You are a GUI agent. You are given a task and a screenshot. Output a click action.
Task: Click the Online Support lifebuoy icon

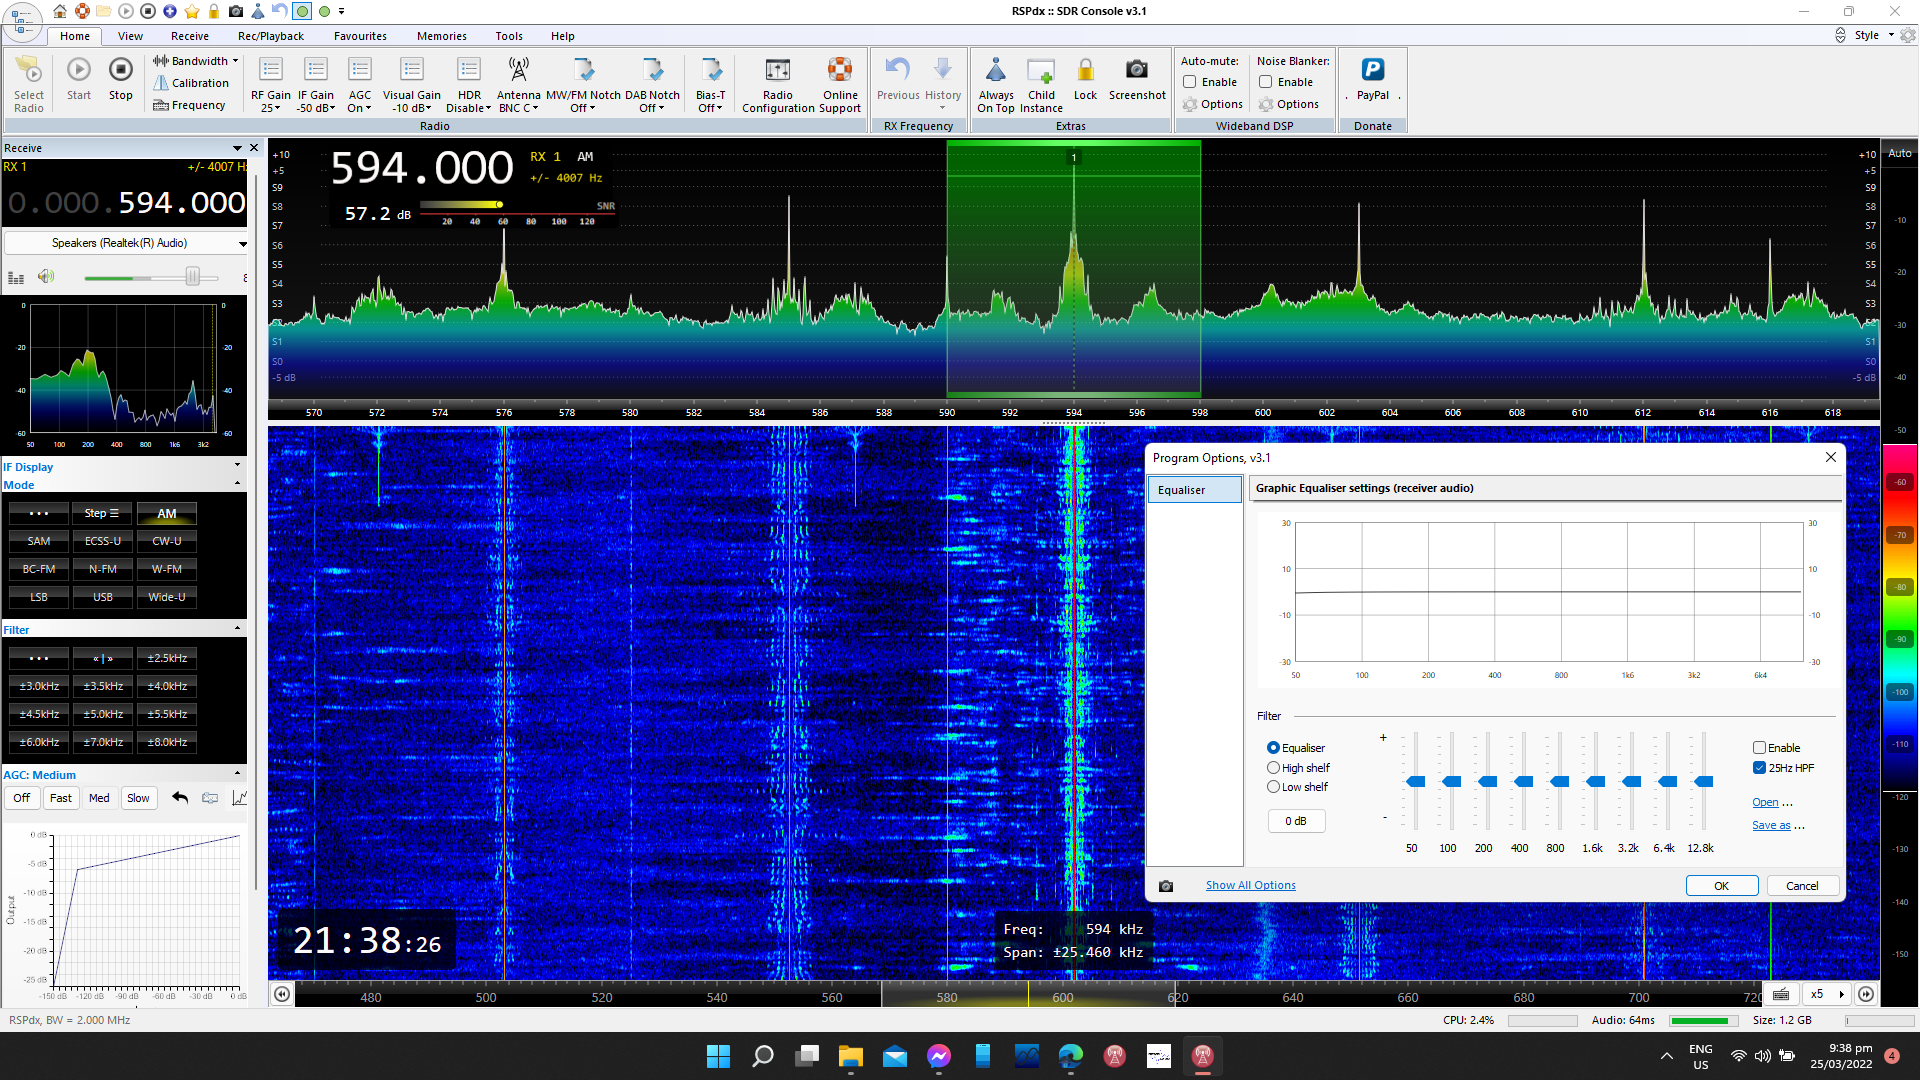(839, 70)
